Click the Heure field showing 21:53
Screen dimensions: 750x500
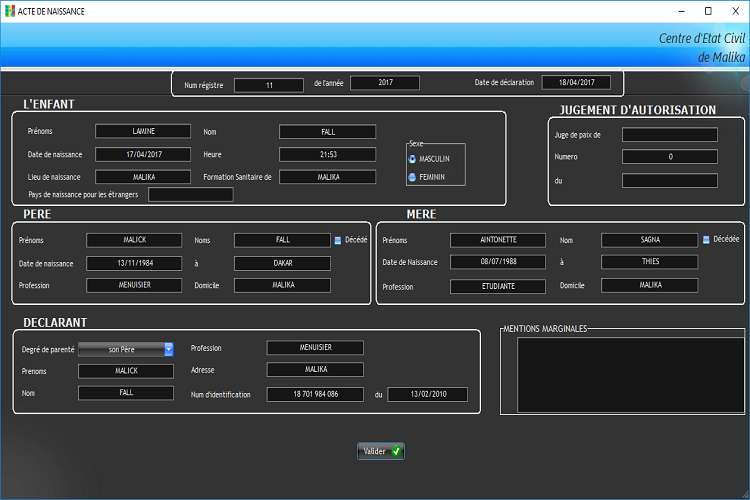tap(327, 154)
